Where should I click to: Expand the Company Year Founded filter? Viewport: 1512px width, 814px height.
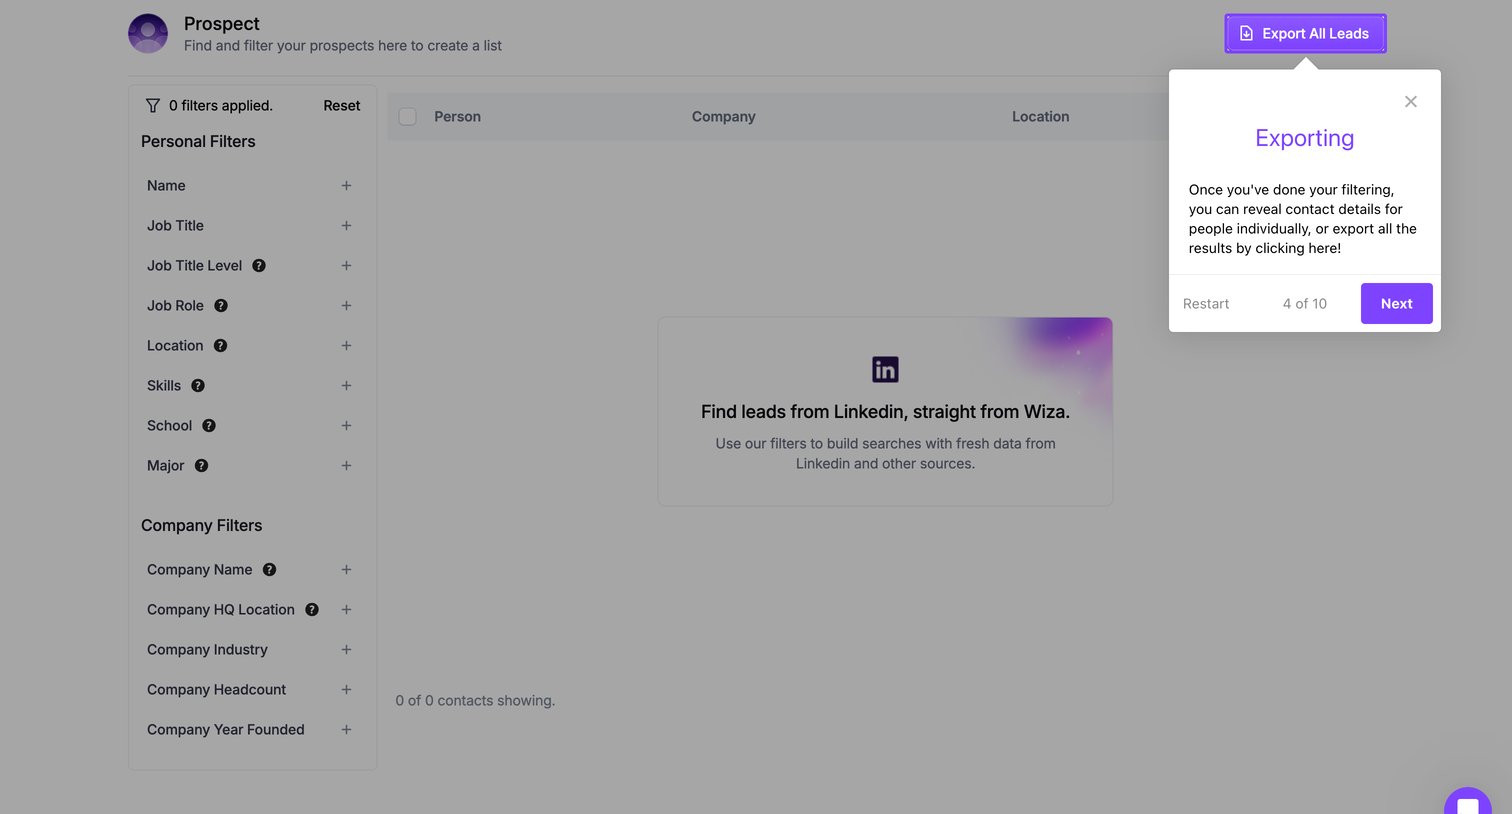pos(346,730)
